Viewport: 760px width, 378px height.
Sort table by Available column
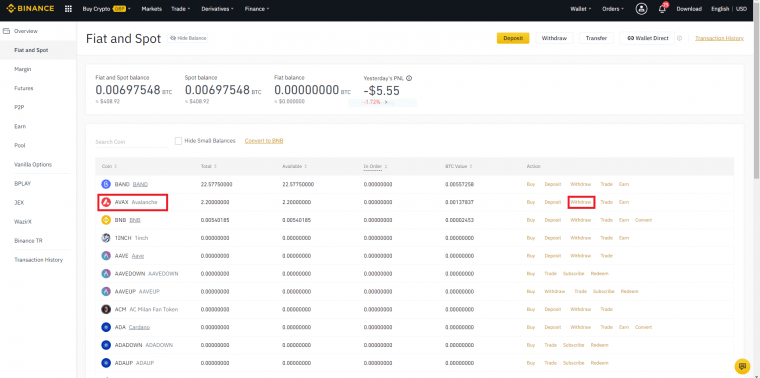(x=294, y=167)
